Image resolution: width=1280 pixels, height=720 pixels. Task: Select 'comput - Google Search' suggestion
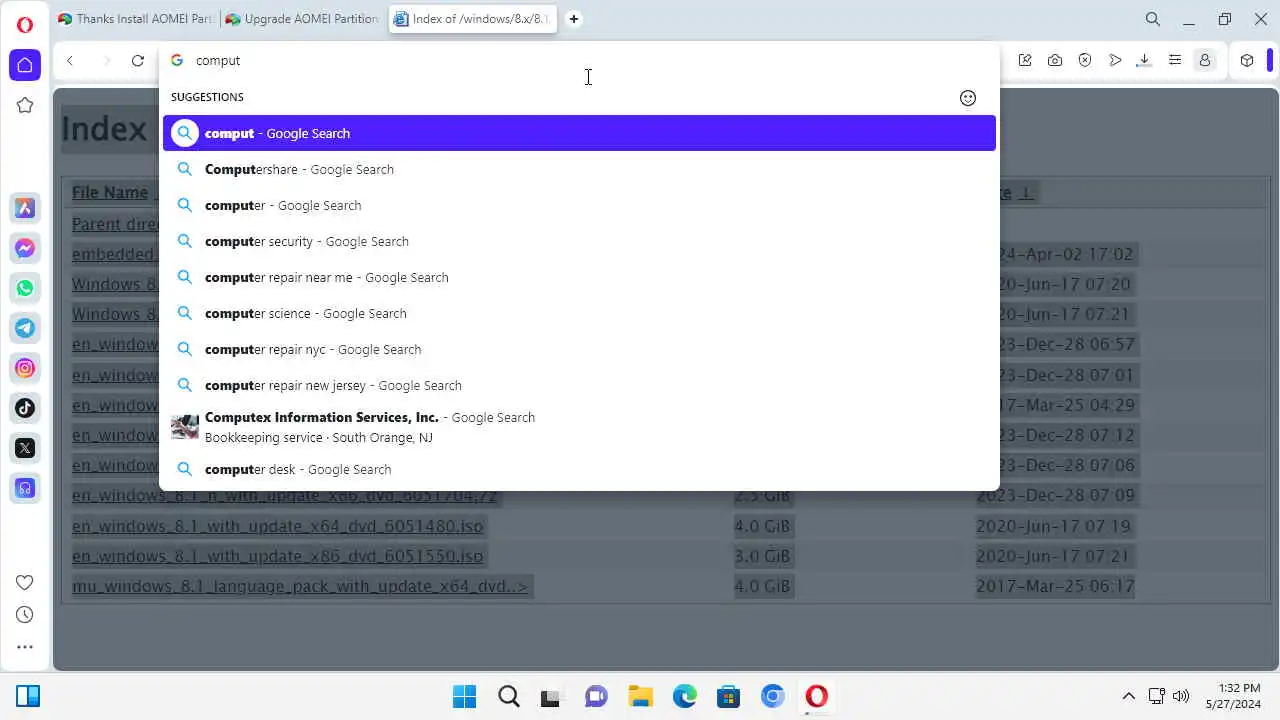(x=579, y=133)
